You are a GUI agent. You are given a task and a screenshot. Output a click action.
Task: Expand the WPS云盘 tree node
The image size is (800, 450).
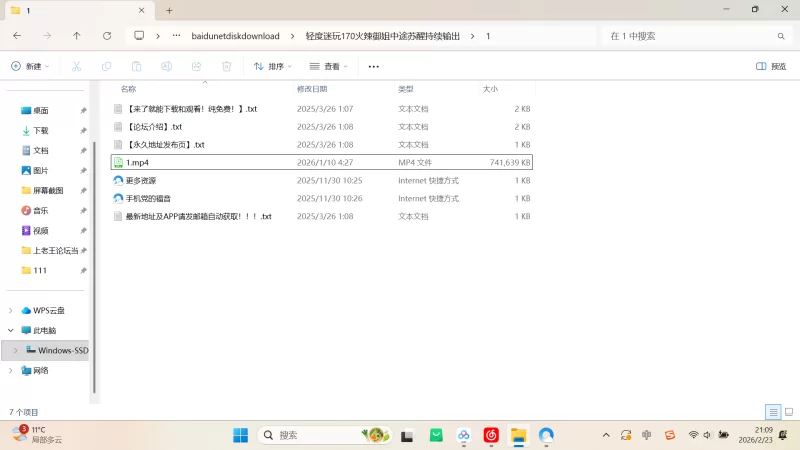[x=11, y=310]
